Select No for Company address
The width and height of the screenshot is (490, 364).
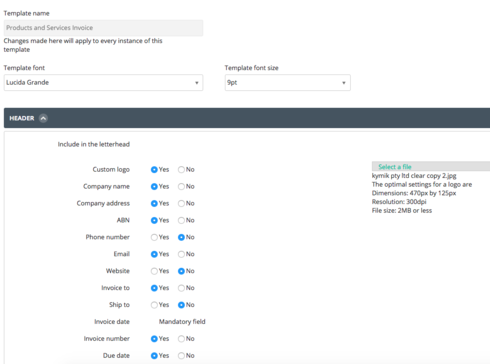181,203
